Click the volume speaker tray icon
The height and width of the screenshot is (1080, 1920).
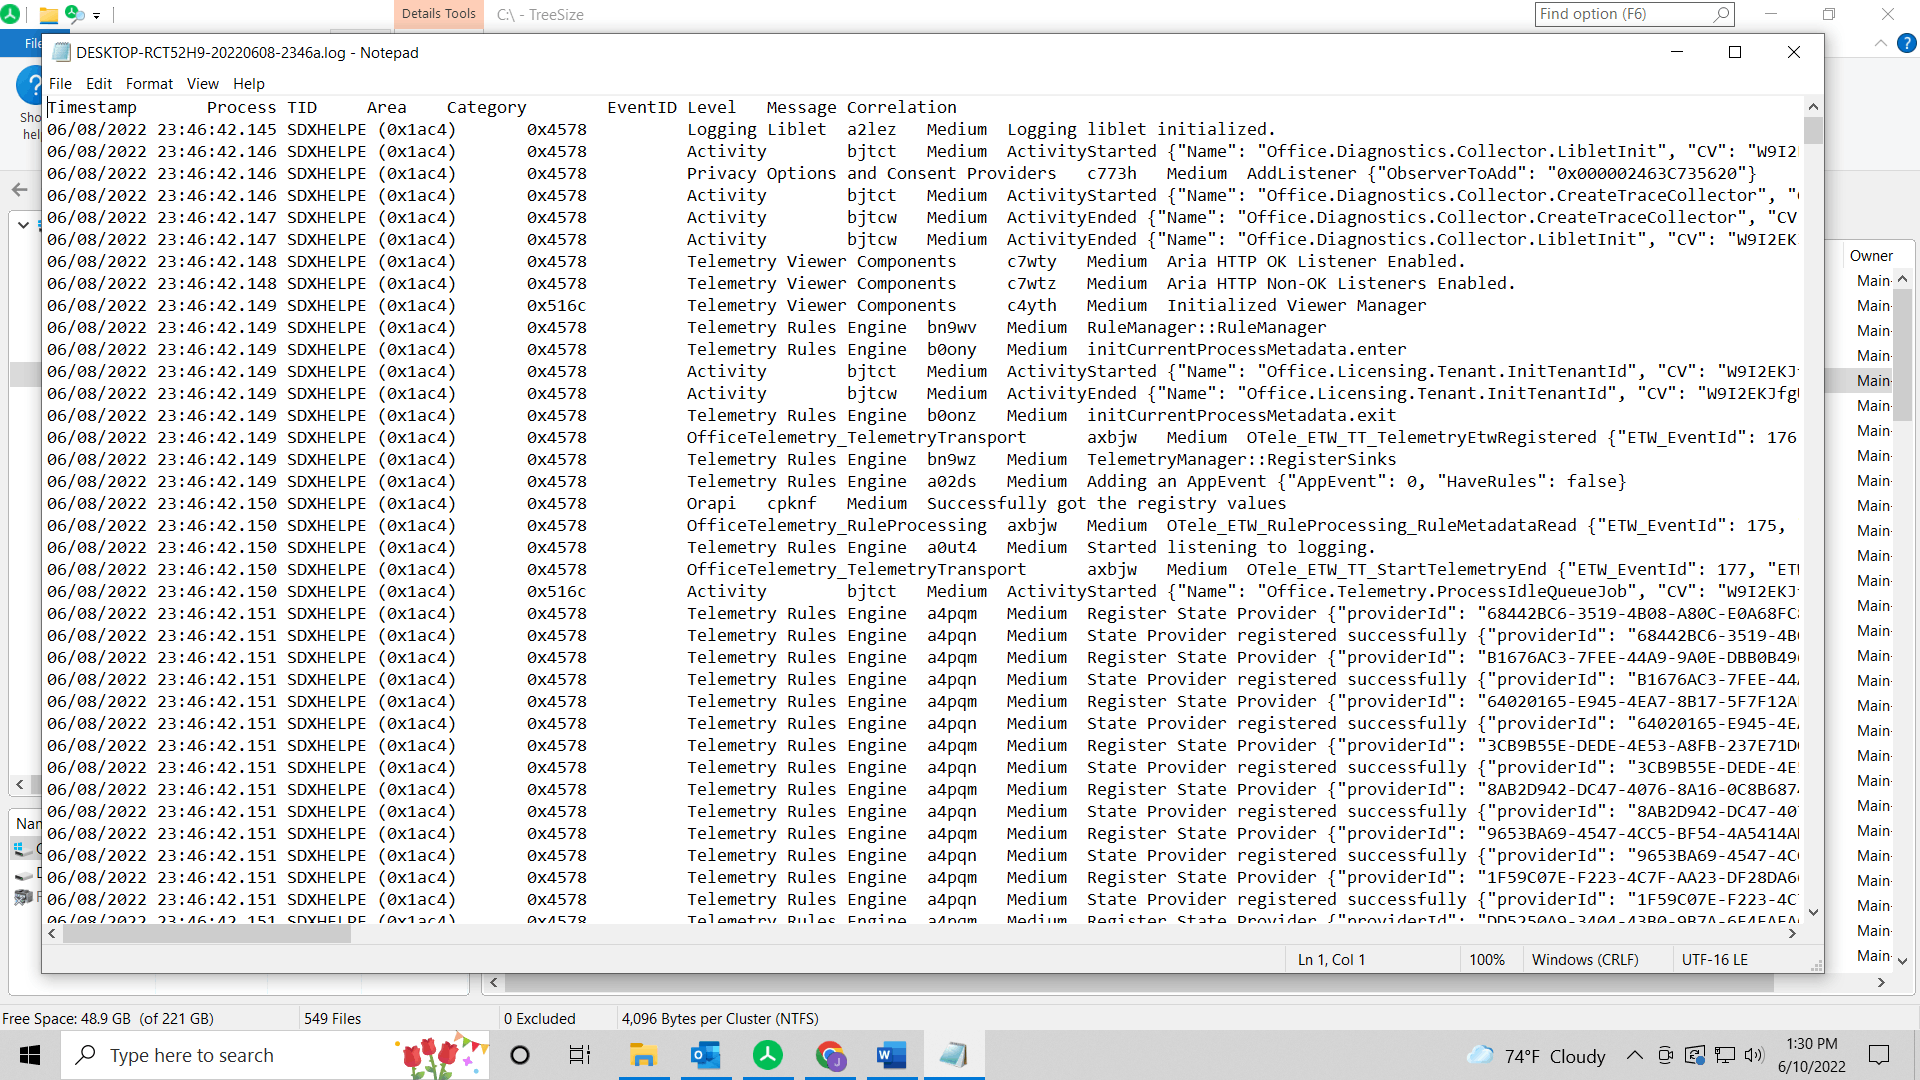tap(1754, 1055)
